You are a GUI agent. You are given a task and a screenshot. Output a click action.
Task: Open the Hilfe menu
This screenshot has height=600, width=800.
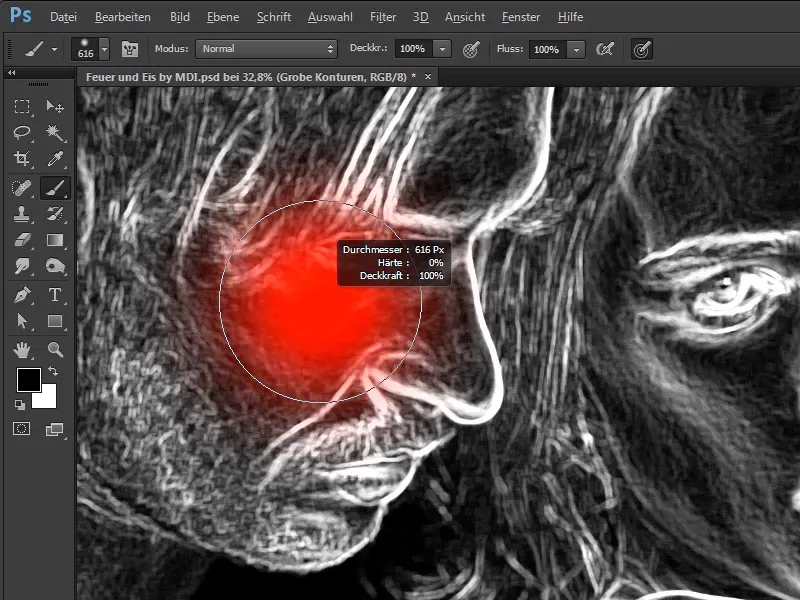pos(570,17)
